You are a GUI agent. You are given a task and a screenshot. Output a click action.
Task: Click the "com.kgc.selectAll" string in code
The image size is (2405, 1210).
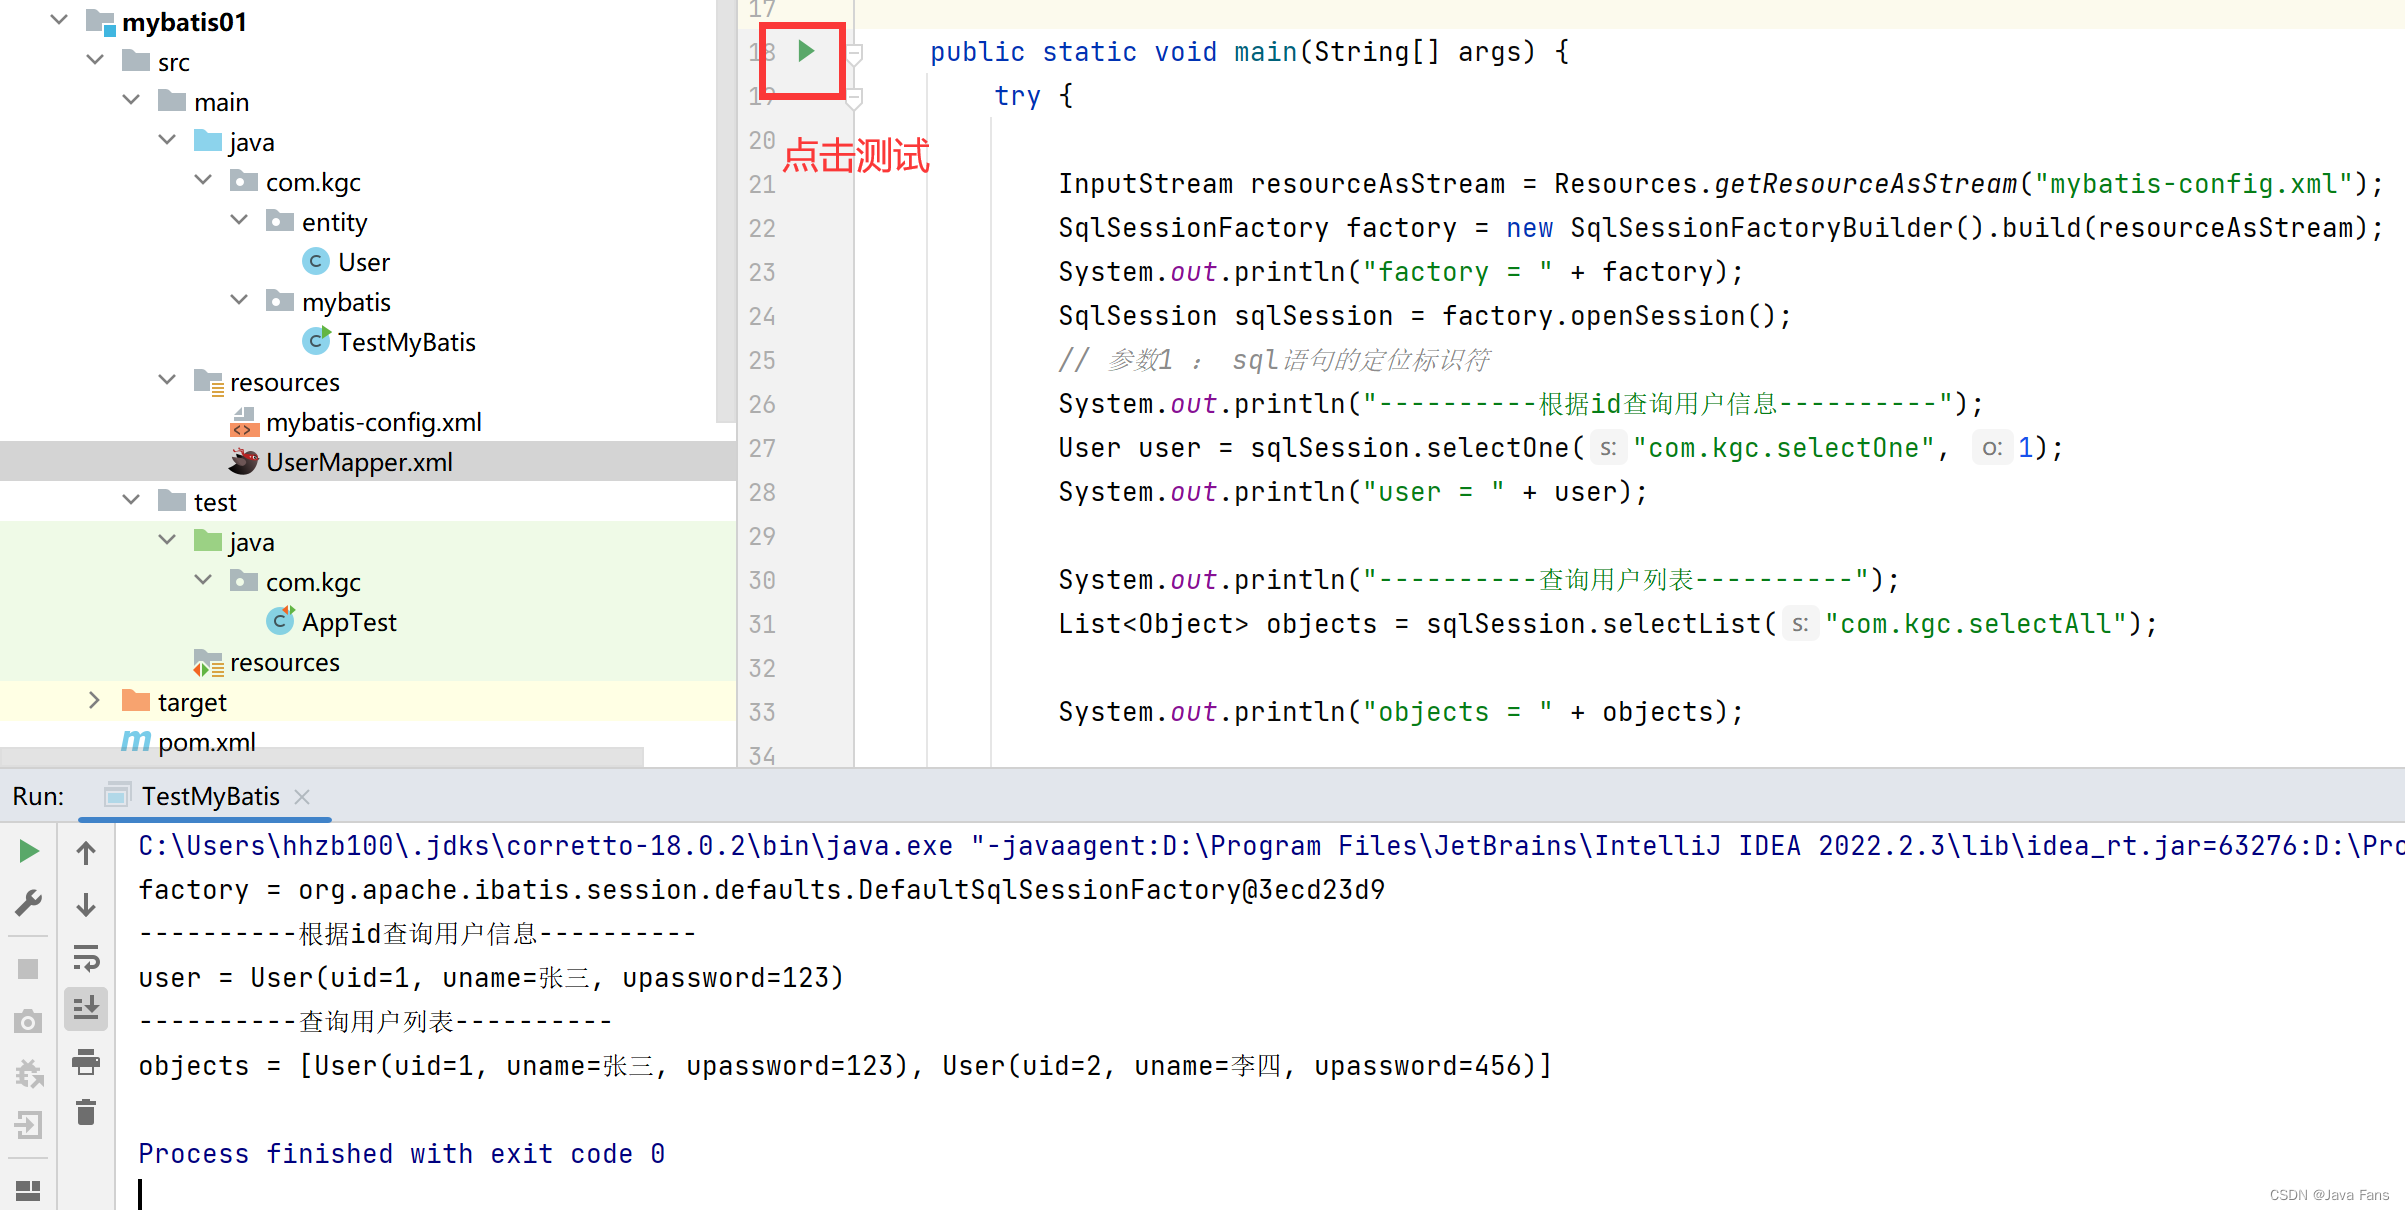[1976, 624]
